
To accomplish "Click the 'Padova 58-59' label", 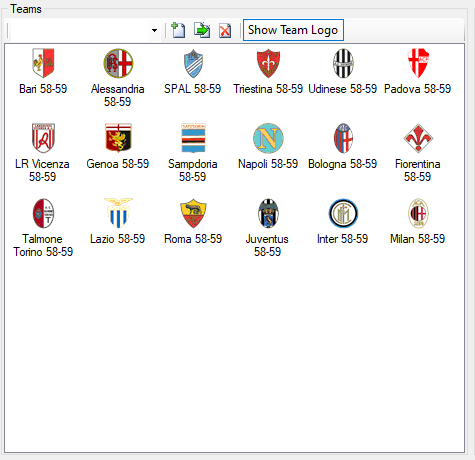I will pyautogui.click(x=418, y=89).
